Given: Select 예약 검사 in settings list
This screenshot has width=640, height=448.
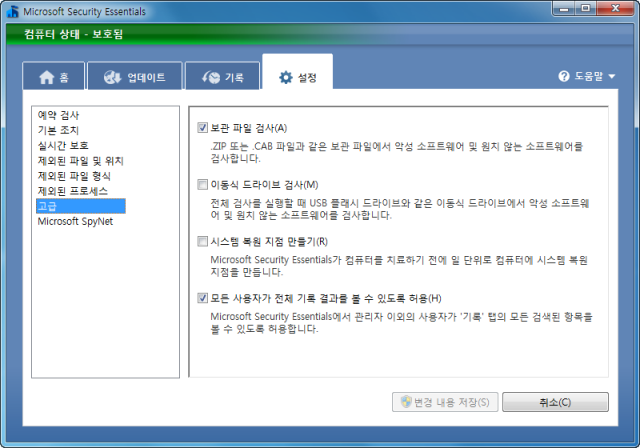Looking at the screenshot, I should (x=58, y=115).
